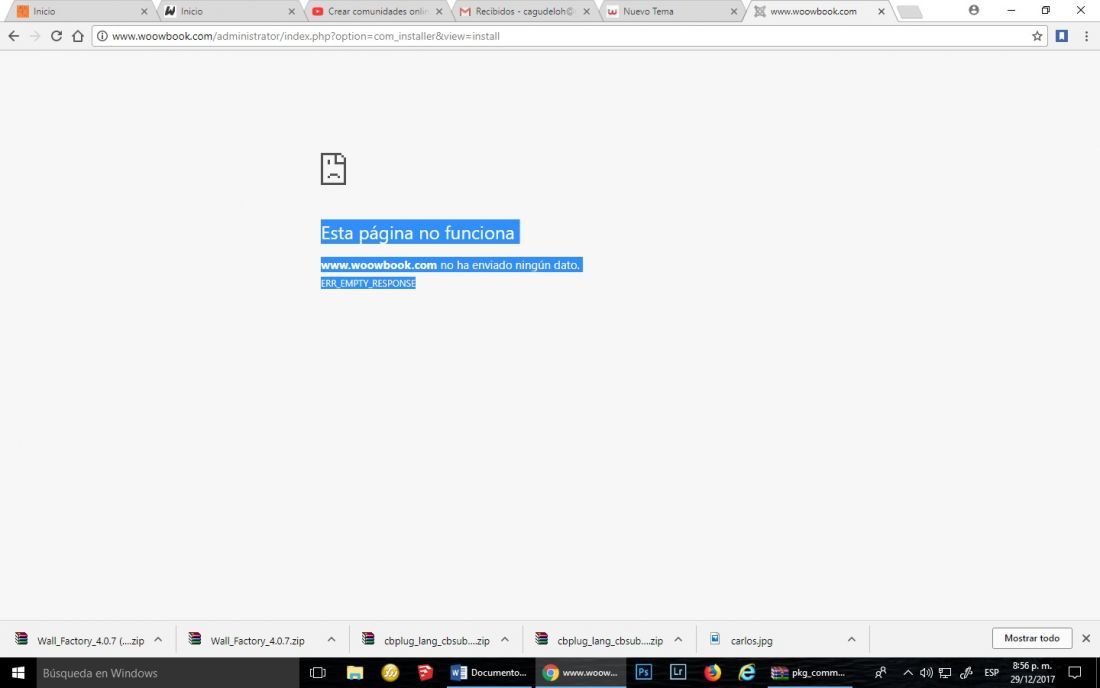Viewport: 1100px width, 688px height.
Task: Bookmark this page with the star
Action: tap(1037, 36)
